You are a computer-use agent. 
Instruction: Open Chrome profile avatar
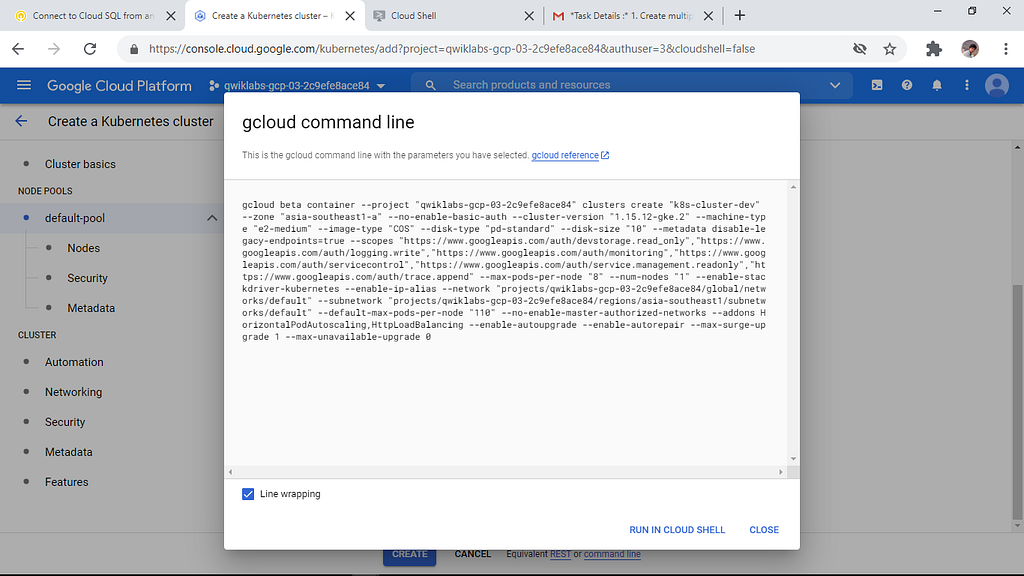point(970,49)
